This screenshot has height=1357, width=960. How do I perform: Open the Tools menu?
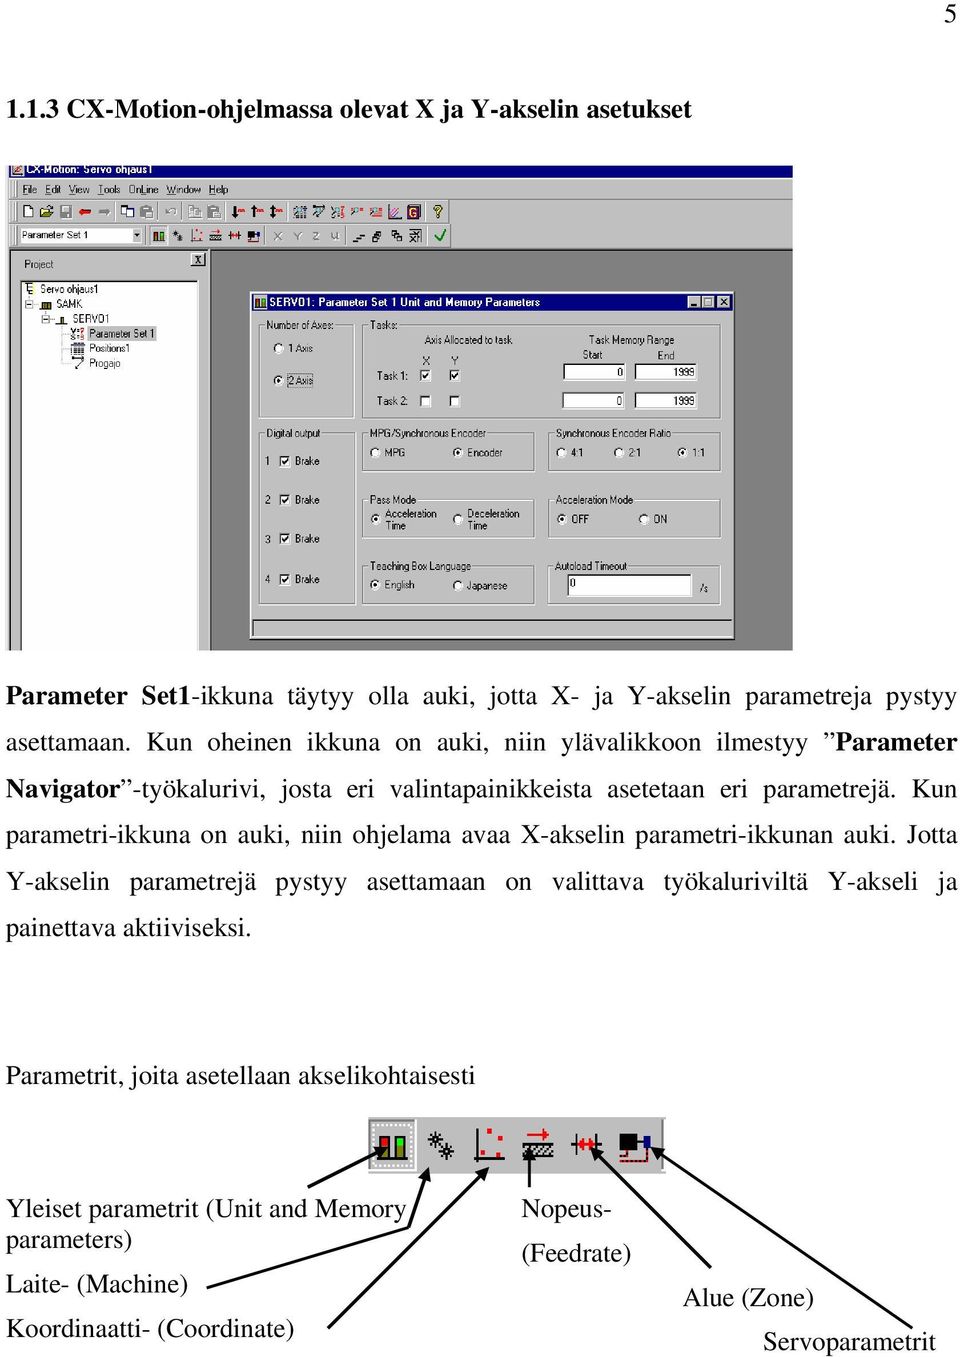[109, 189]
